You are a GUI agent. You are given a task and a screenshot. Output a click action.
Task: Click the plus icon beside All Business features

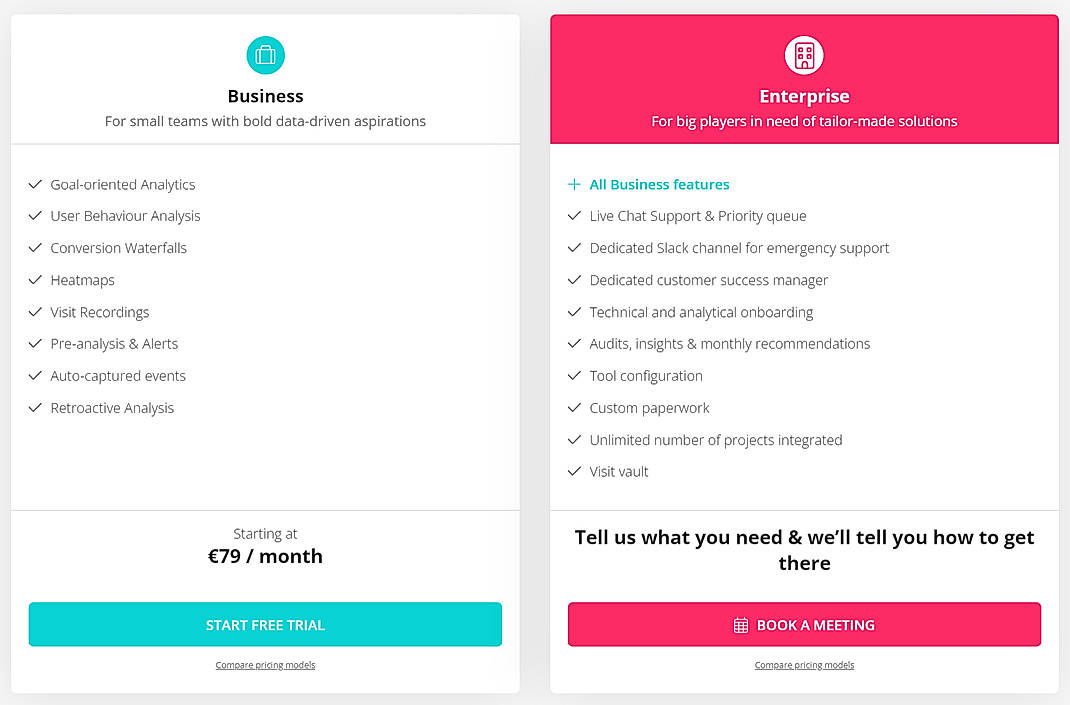tap(574, 184)
